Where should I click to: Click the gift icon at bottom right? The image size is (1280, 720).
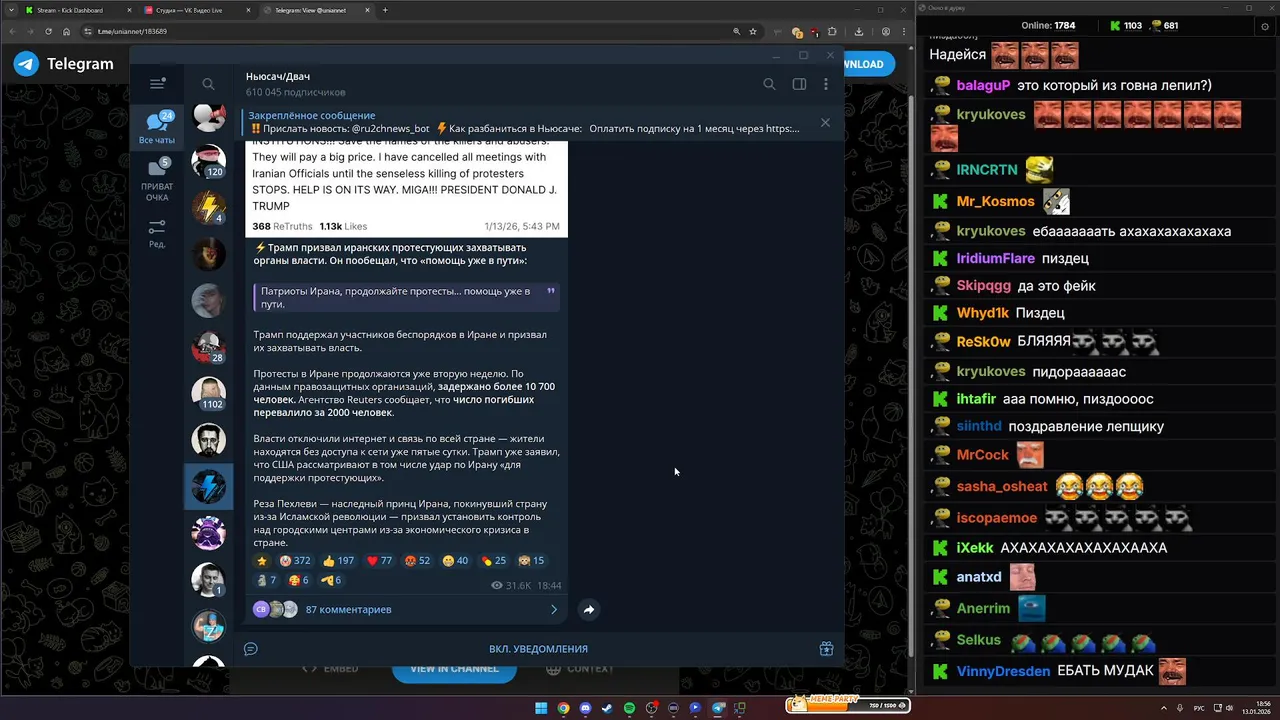point(826,649)
